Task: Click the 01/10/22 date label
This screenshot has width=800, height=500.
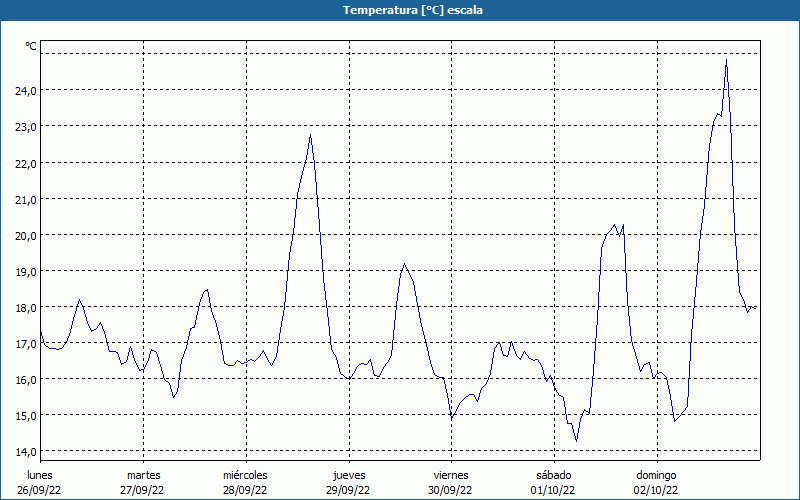Action: (553, 490)
